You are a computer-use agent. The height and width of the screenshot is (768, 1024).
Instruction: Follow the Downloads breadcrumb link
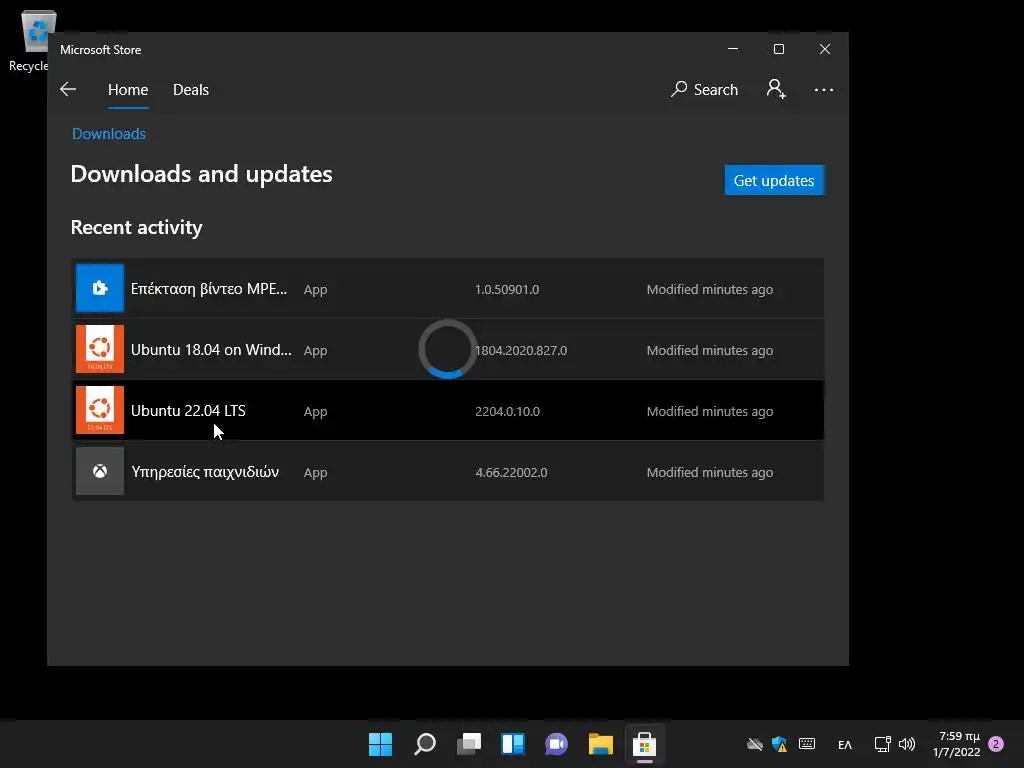click(x=108, y=133)
